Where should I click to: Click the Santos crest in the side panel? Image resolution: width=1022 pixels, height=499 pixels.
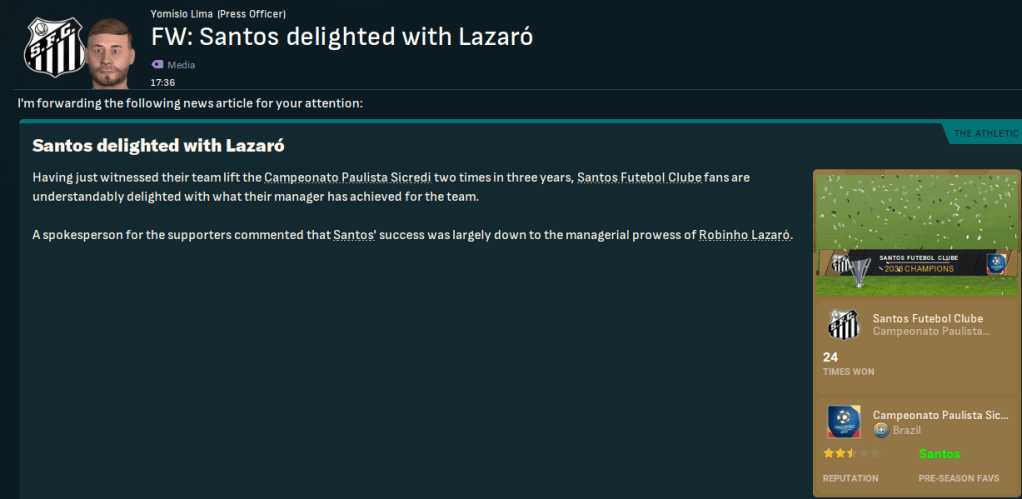point(843,324)
